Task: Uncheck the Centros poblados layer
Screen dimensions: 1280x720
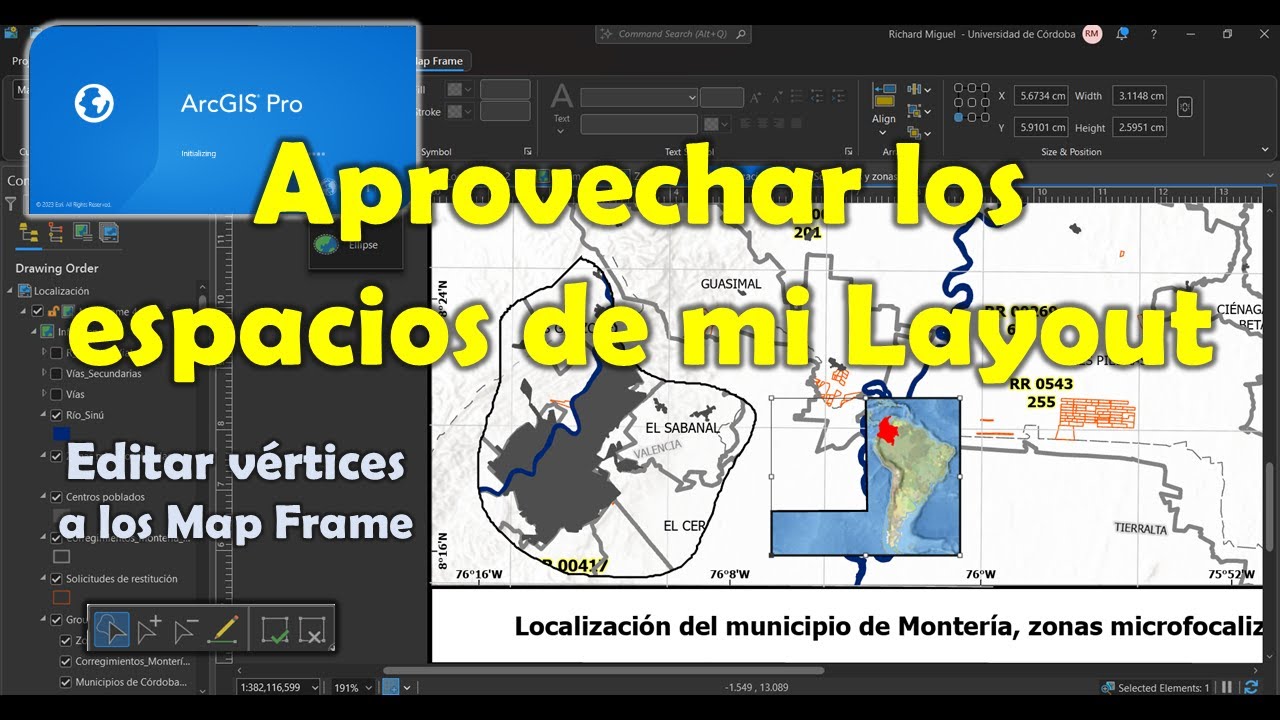Action: click(x=56, y=497)
